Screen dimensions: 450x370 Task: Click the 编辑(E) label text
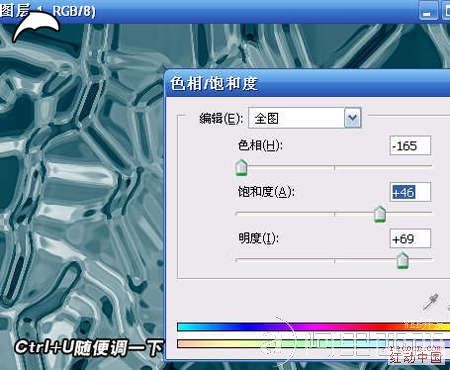click(x=221, y=118)
